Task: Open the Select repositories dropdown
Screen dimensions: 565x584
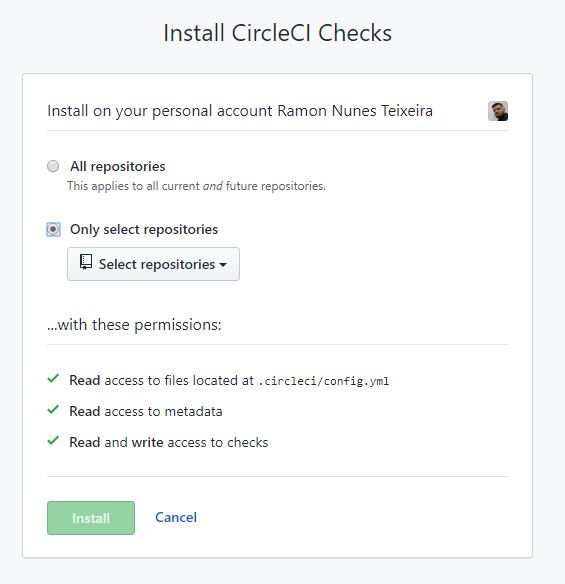Action: coord(153,264)
